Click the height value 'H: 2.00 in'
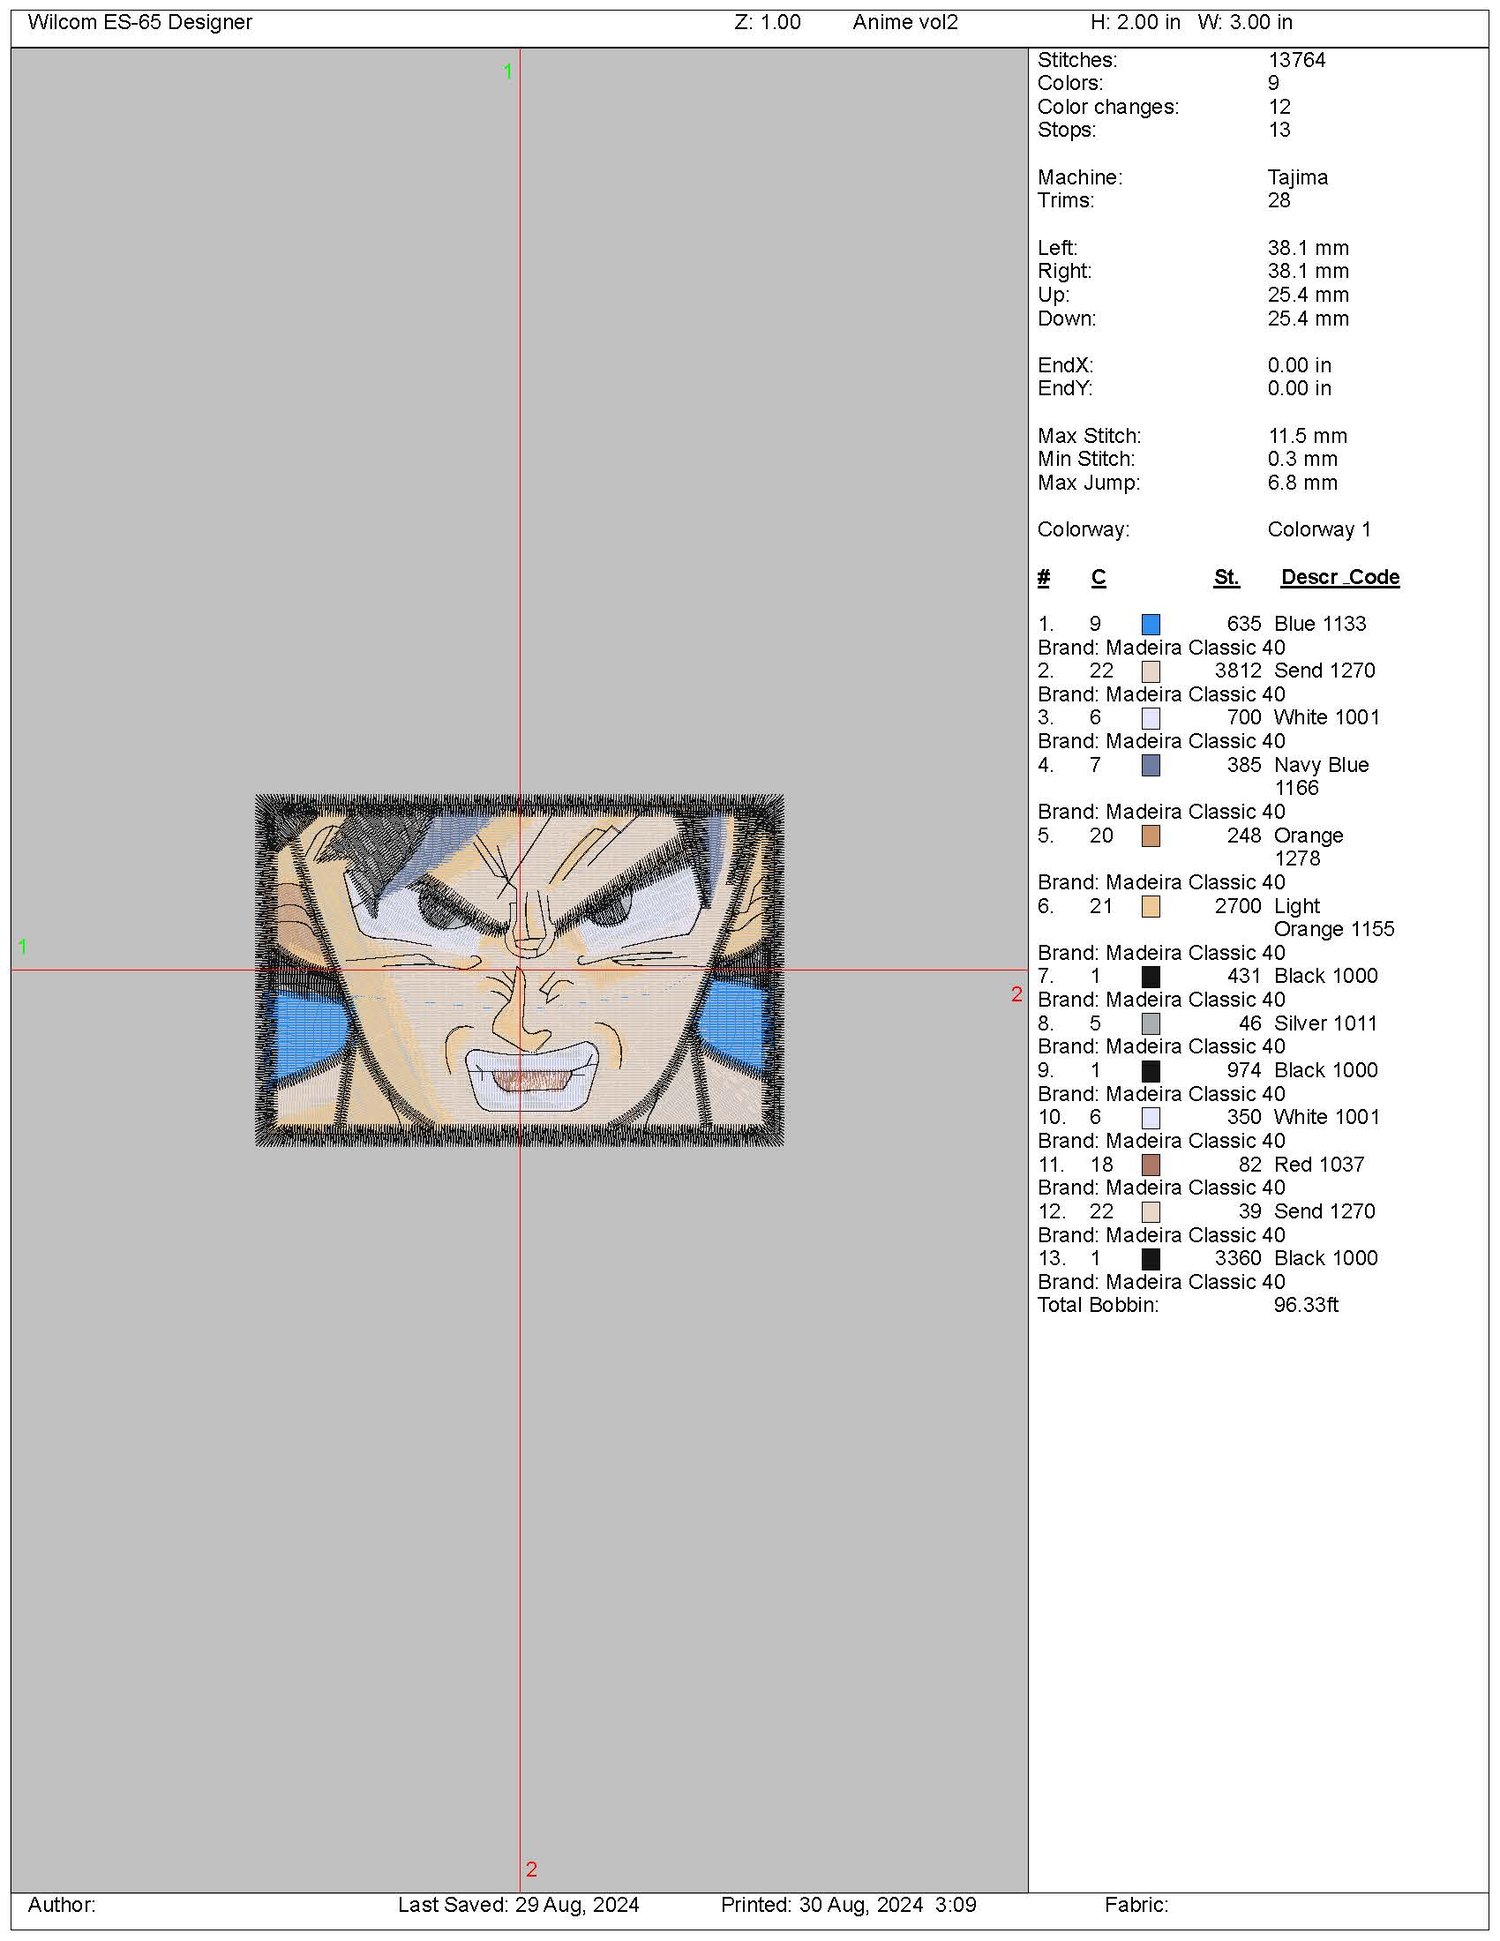This screenshot has width=1500, height=1941. pos(1135,22)
